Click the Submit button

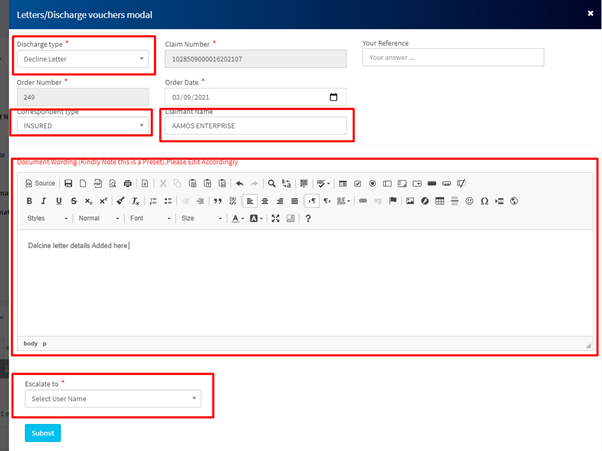coord(43,433)
